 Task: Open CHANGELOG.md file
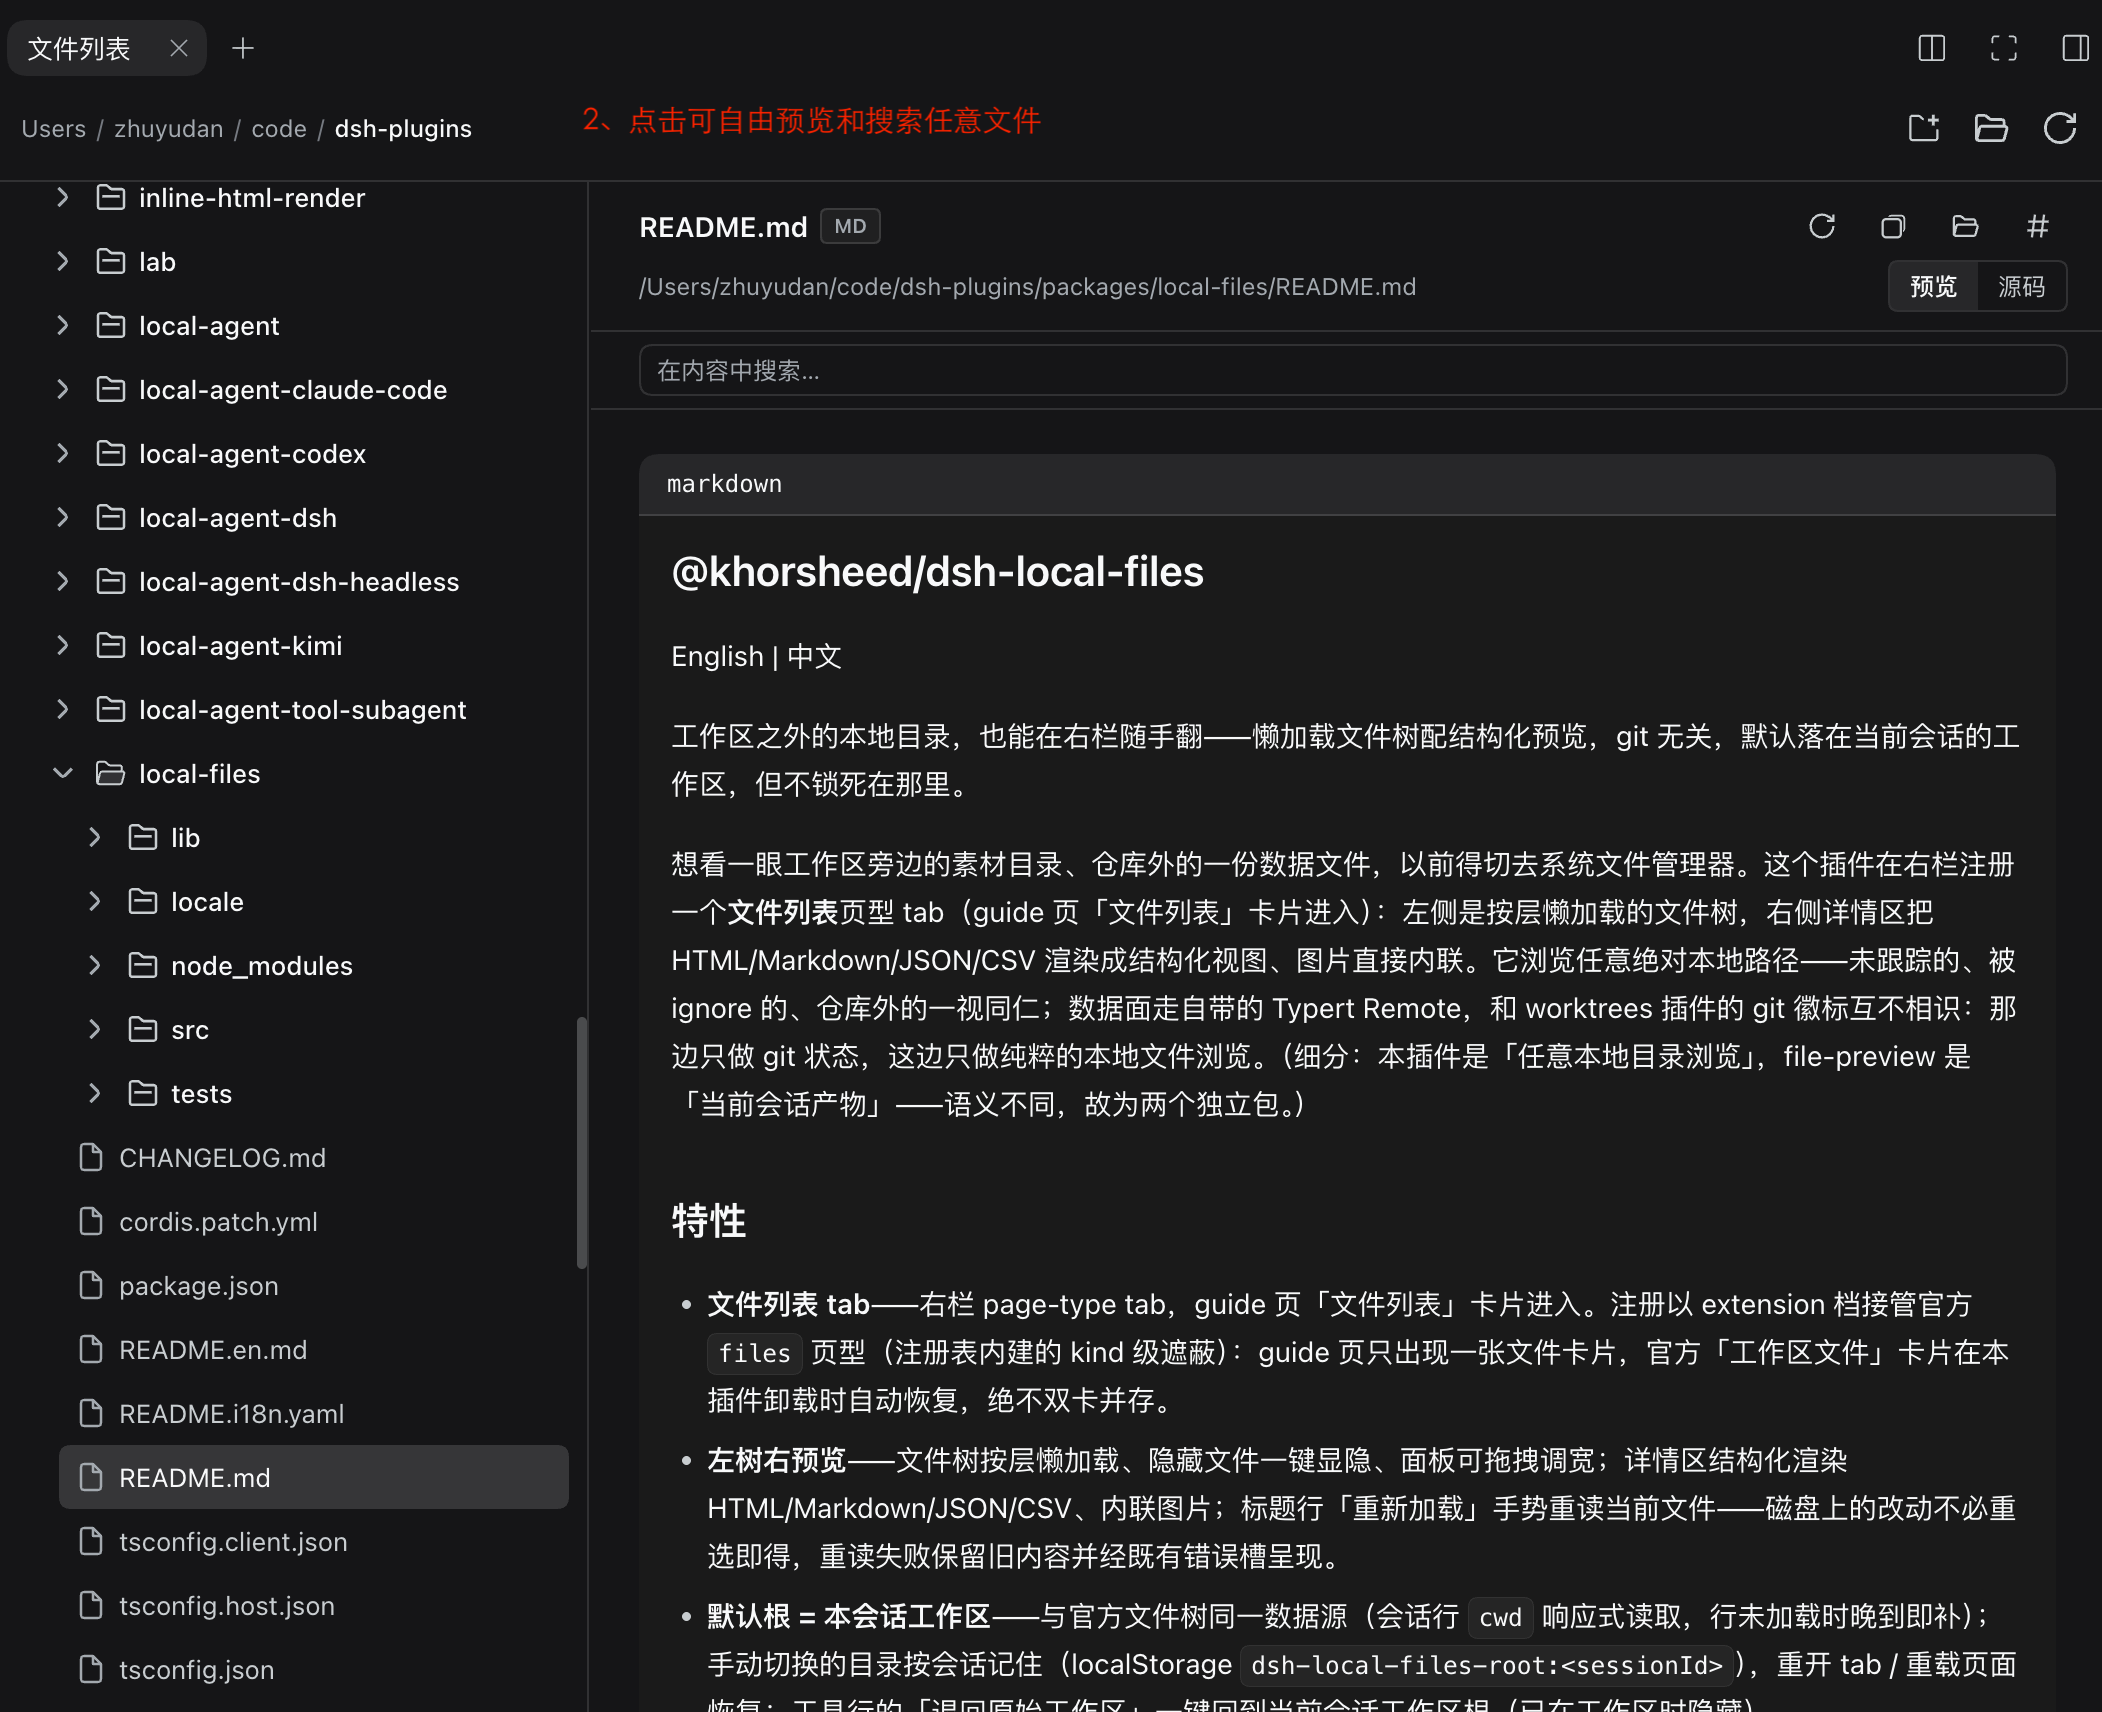(313, 1158)
